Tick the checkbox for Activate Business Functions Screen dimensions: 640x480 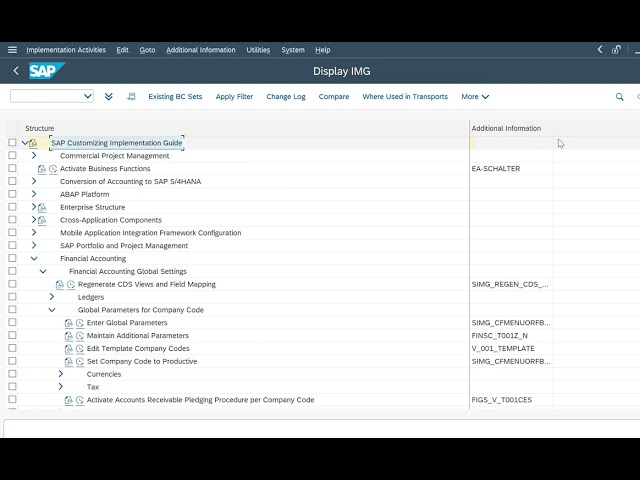point(12,168)
